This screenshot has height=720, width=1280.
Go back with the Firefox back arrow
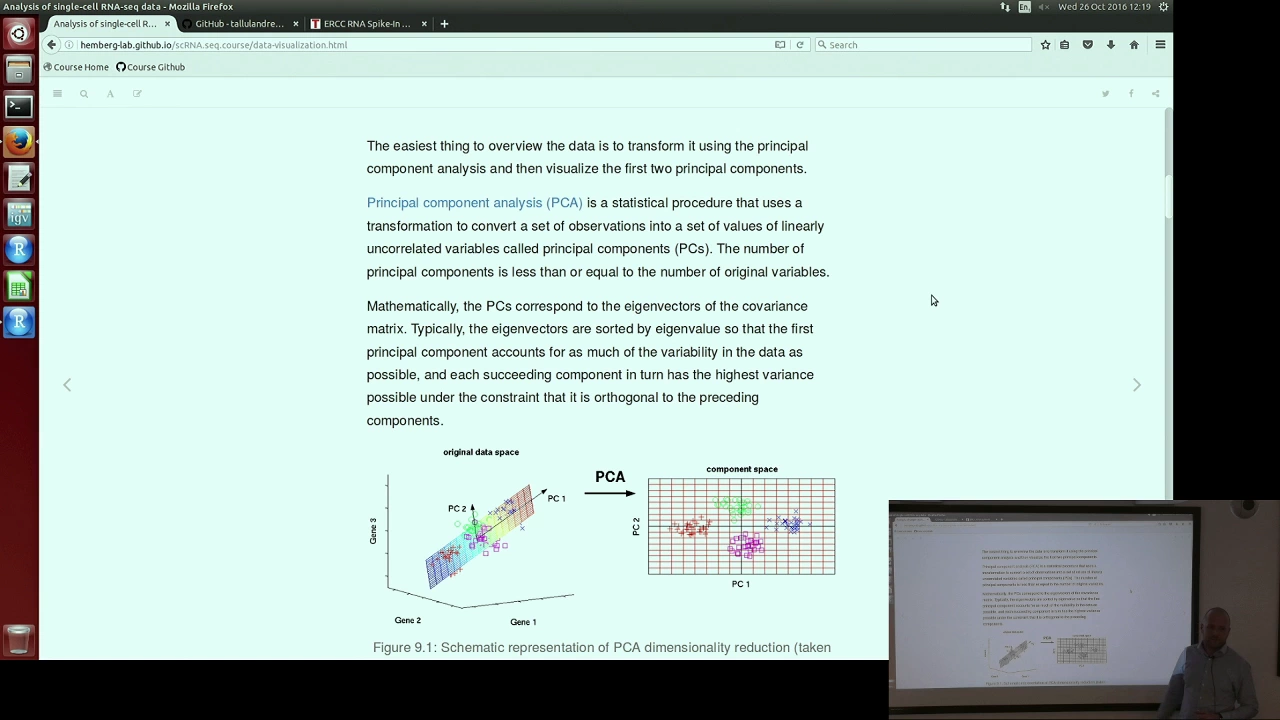pyautogui.click(x=52, y=44)
